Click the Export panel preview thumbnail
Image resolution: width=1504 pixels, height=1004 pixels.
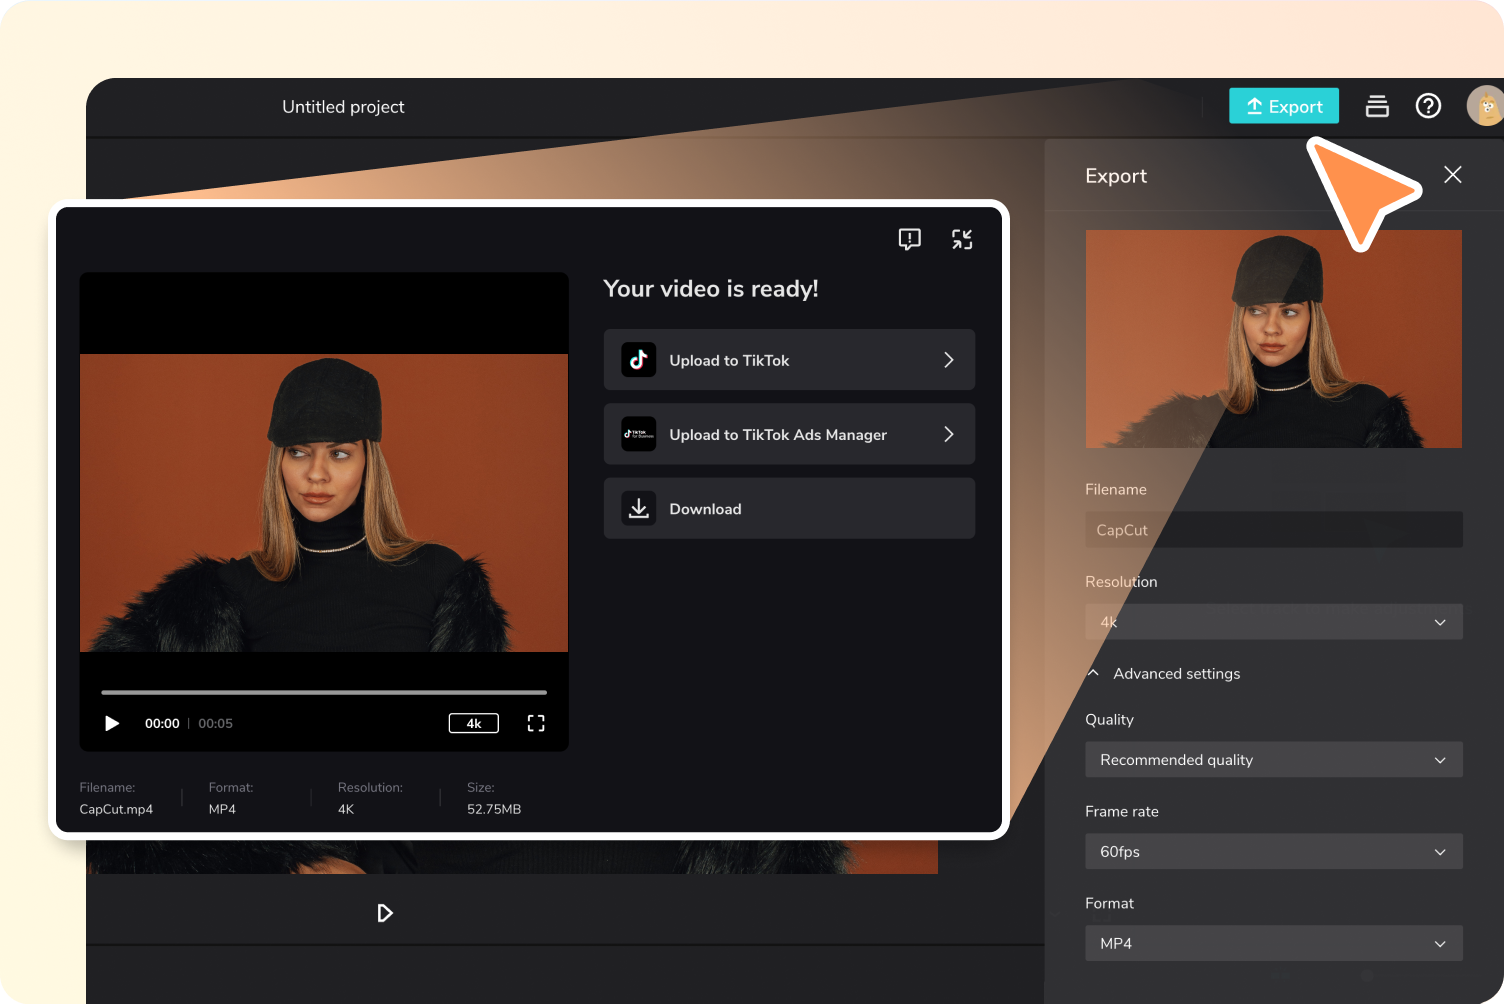[1274, 339]
